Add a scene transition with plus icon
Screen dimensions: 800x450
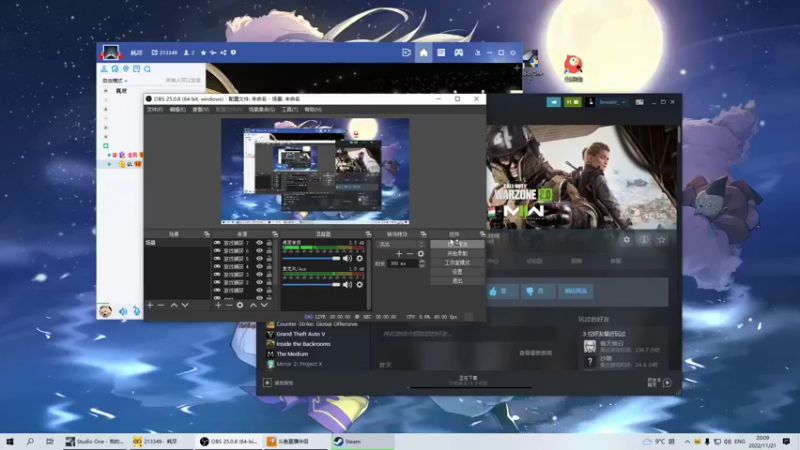tap(399, 254)
